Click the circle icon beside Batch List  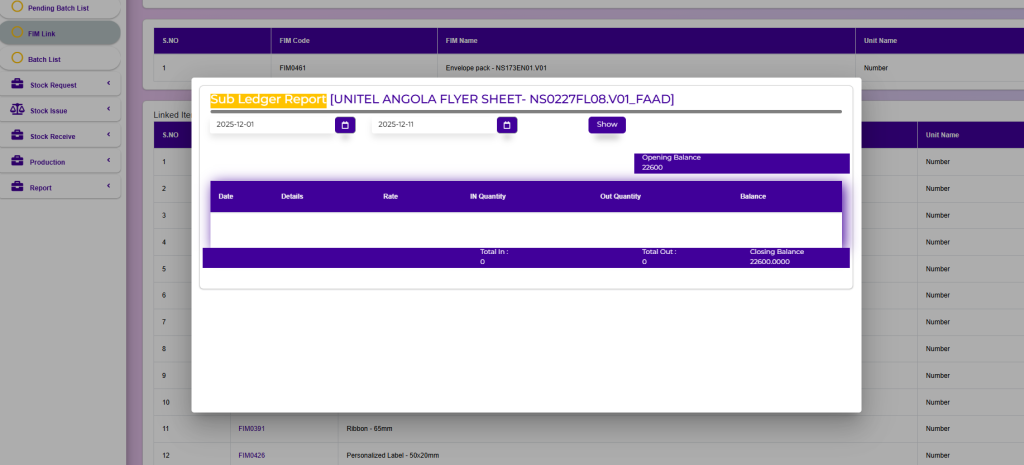(17, 59)
